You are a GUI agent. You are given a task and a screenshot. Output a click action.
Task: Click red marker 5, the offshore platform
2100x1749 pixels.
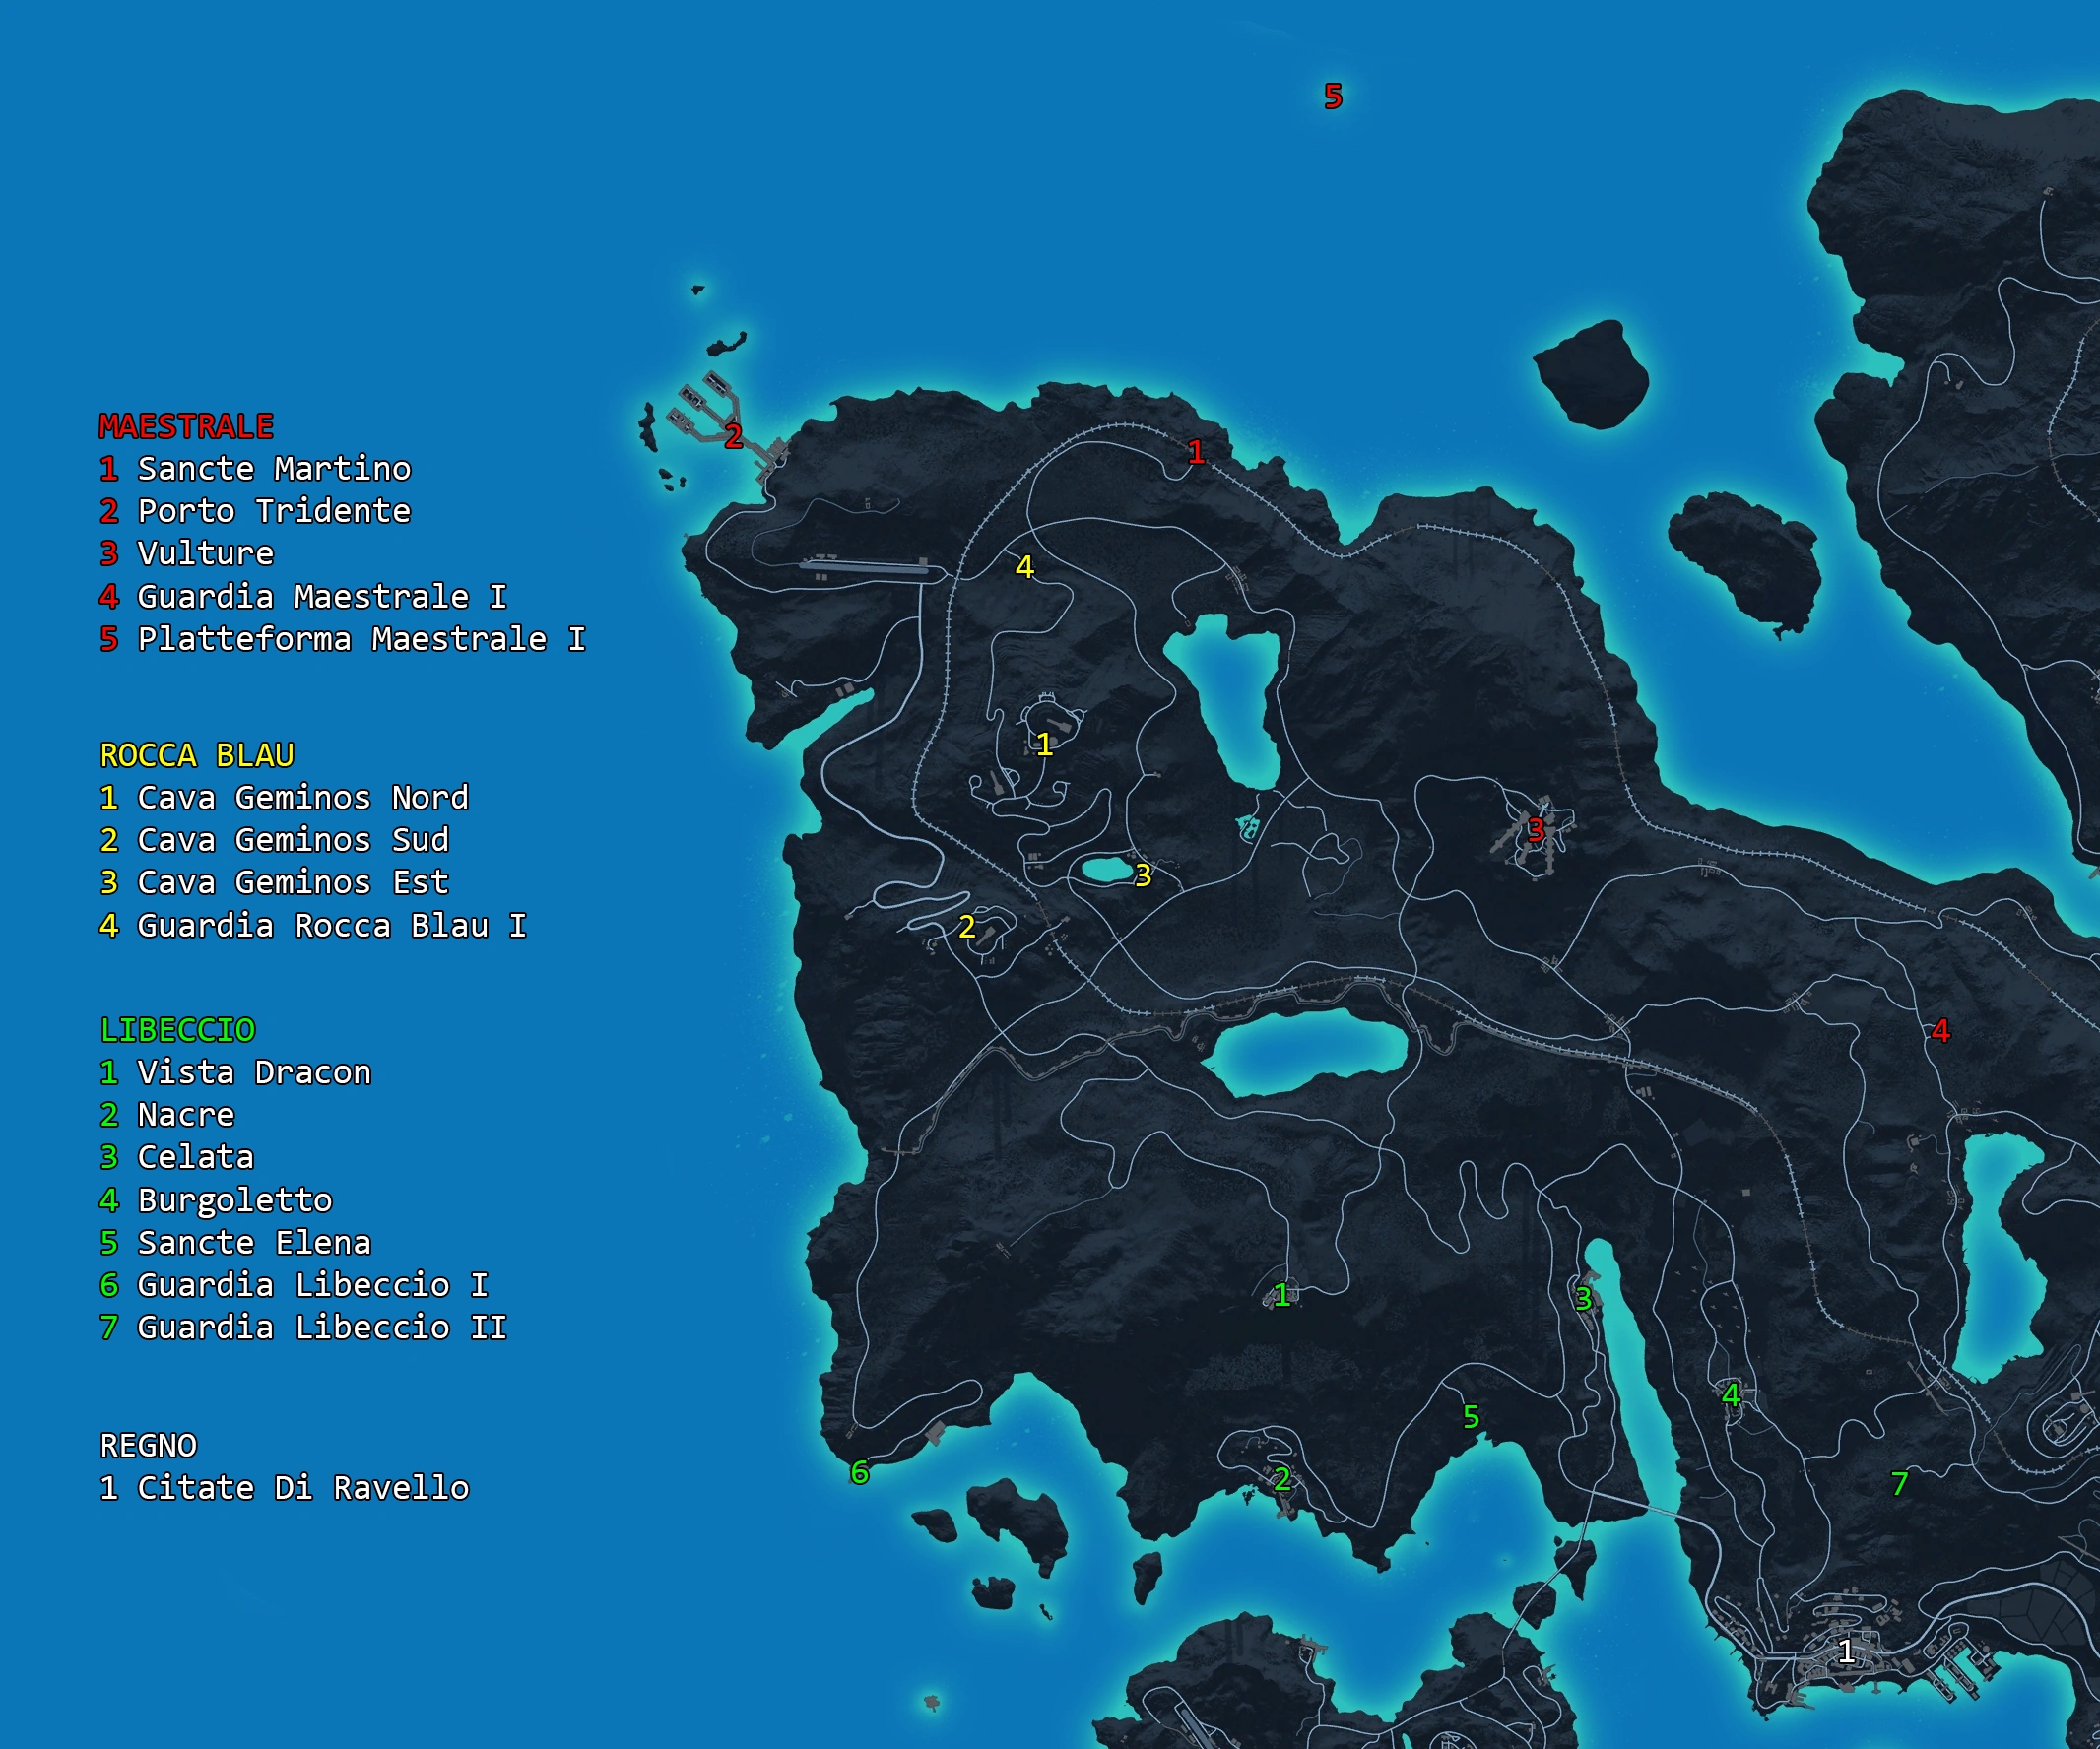click(x=1332, y=97)
